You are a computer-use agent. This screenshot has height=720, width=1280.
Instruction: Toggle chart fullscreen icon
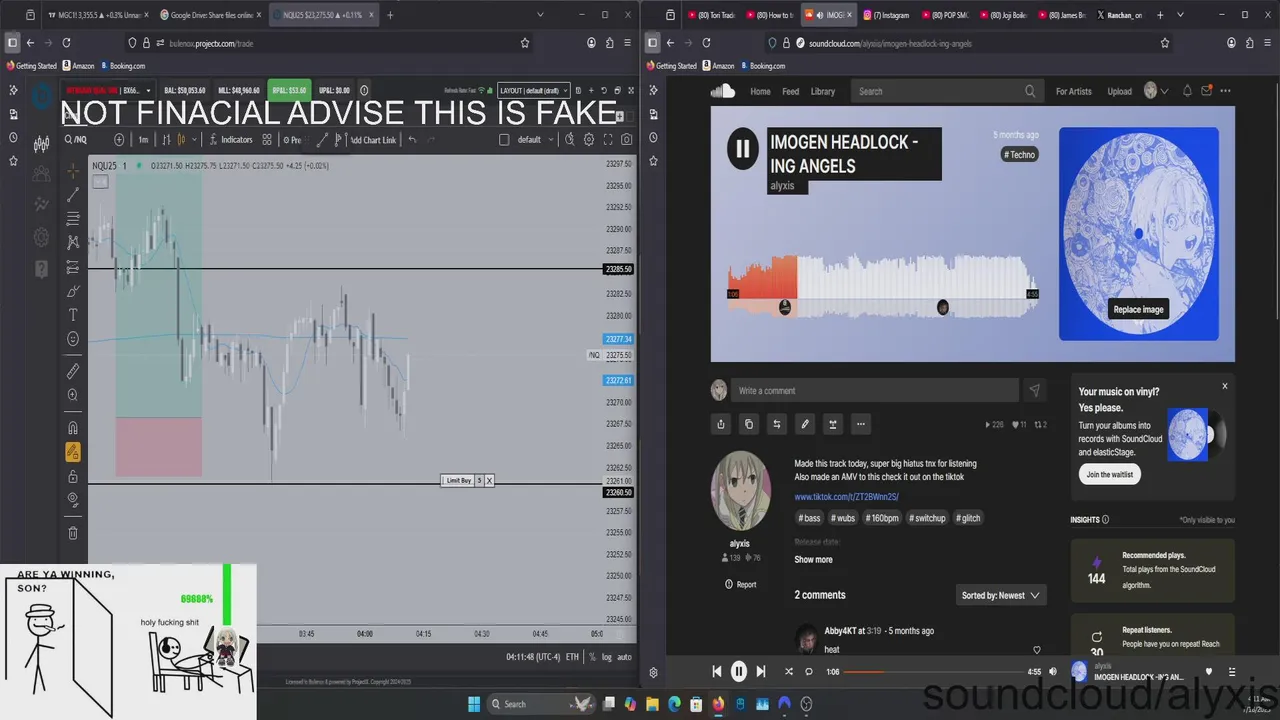(x=606, y=139)
